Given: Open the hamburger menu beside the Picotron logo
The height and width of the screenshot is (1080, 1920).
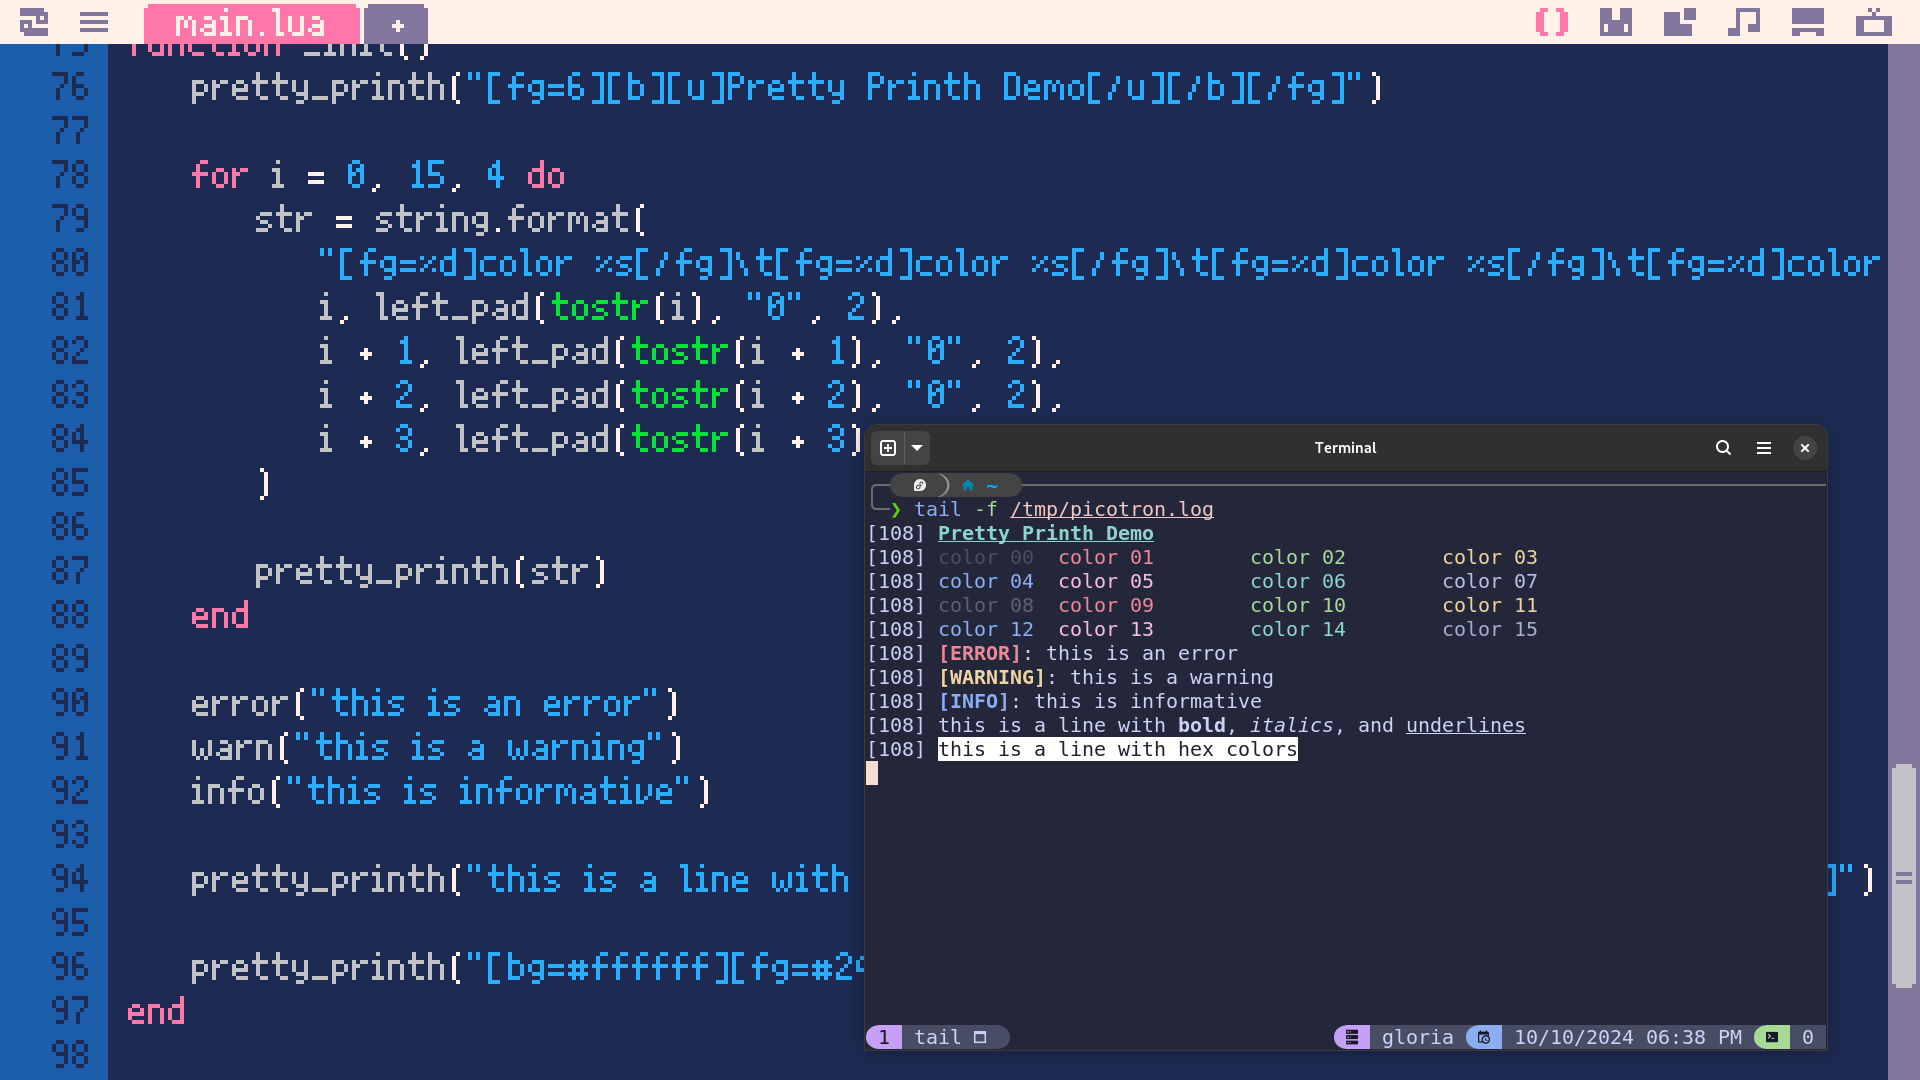Looking at the screenshot, I should coord(94,22).
